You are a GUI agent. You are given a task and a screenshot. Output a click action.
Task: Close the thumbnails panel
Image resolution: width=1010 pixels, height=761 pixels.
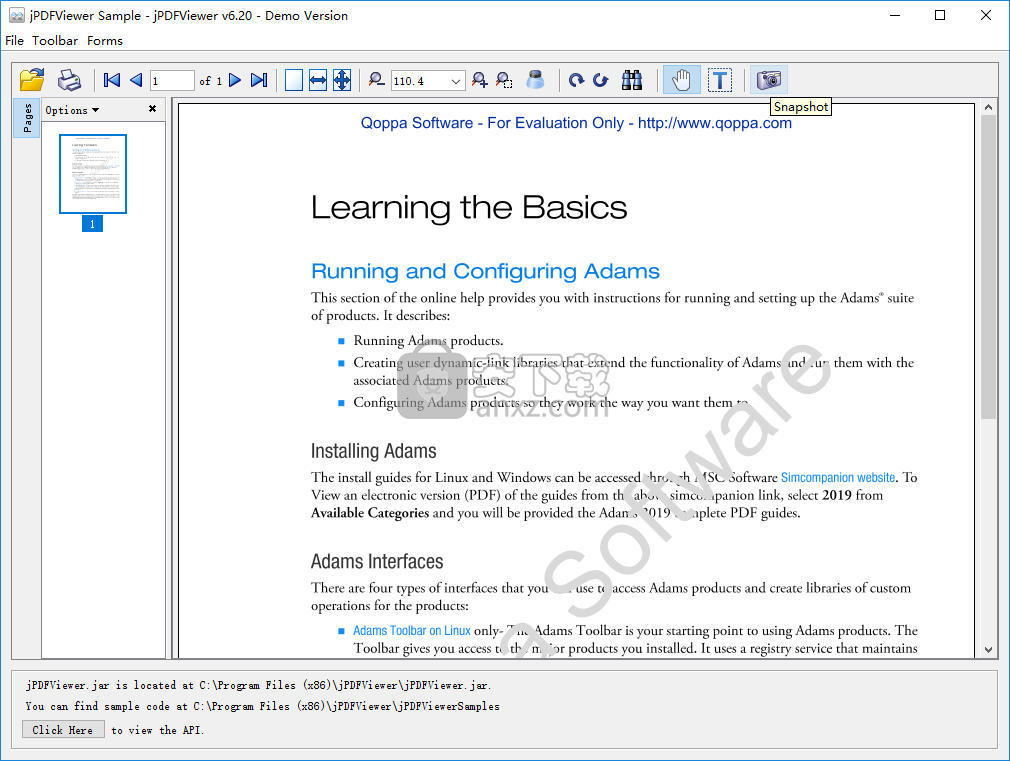[153, 109]
